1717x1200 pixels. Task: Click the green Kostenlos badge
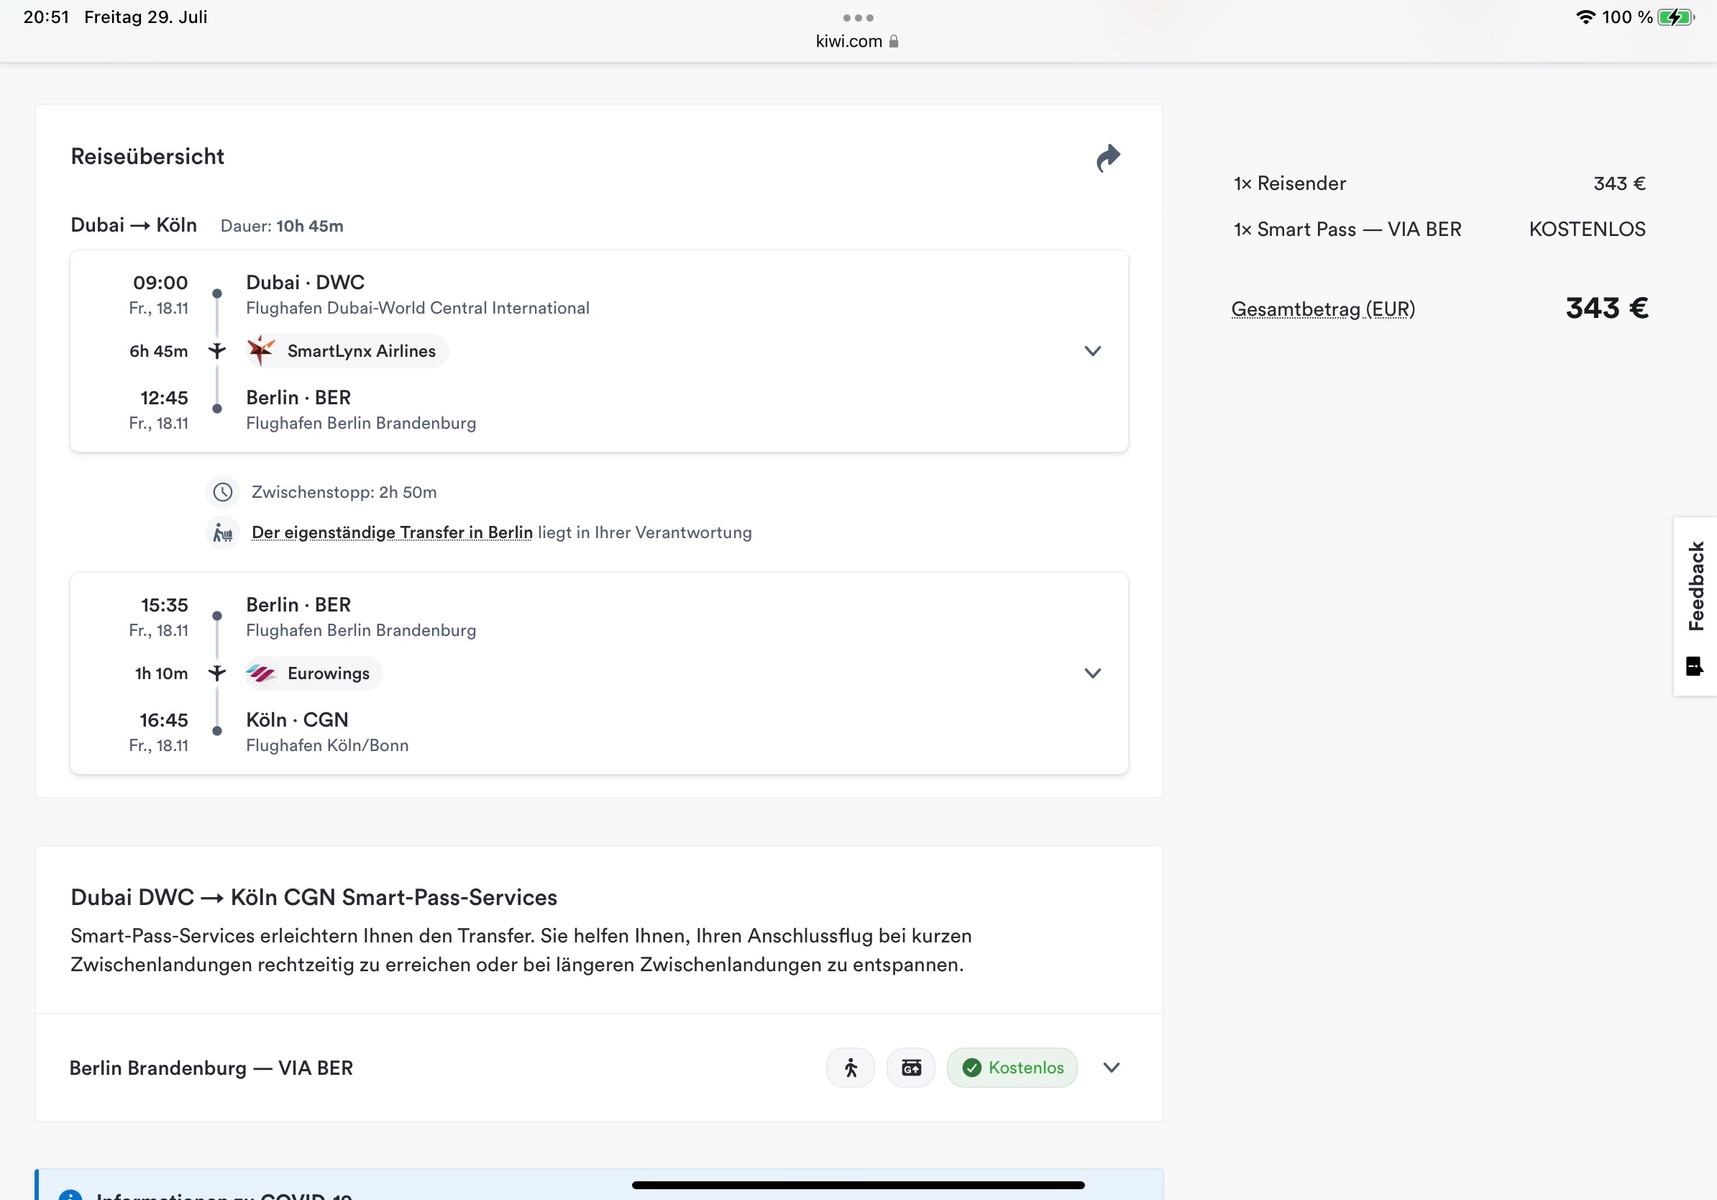point(1012,1068)
